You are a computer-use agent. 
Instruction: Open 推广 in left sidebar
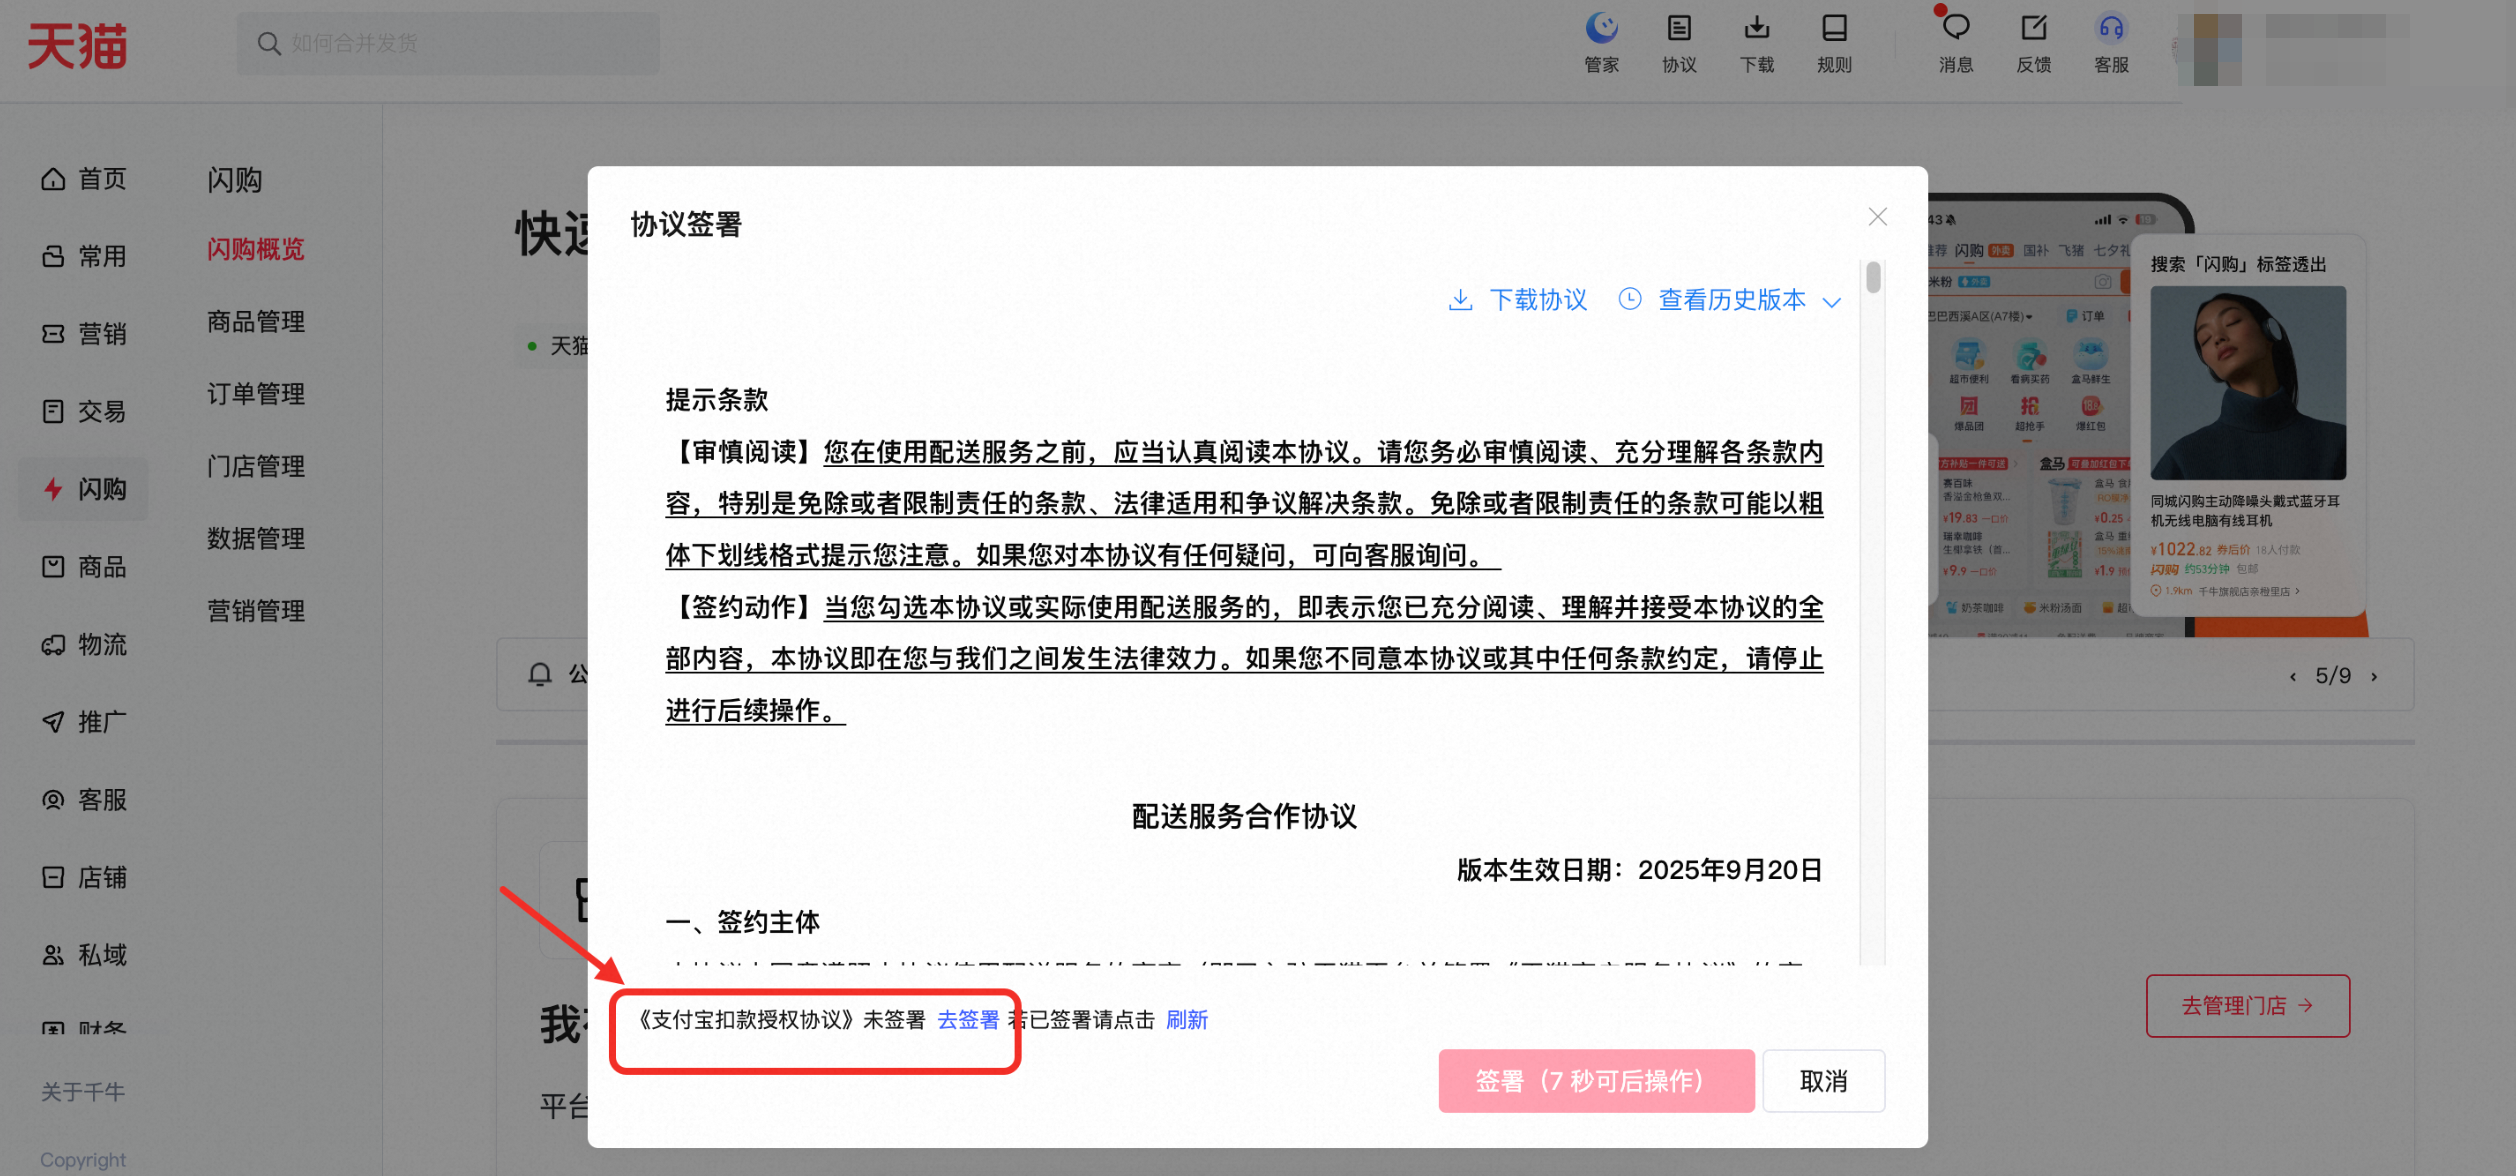[x=84, y=722]
